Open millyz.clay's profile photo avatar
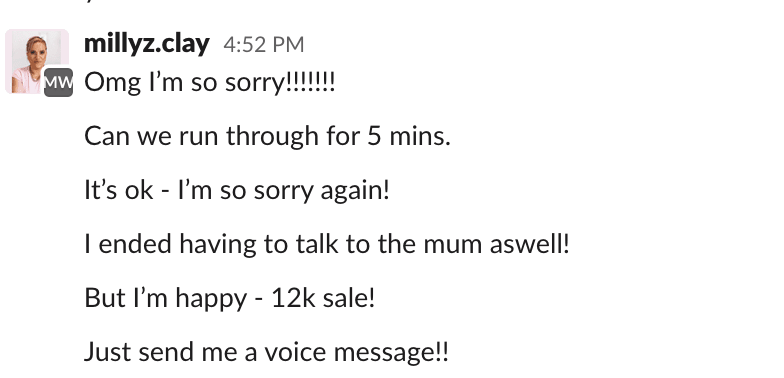 pos(37,61)
